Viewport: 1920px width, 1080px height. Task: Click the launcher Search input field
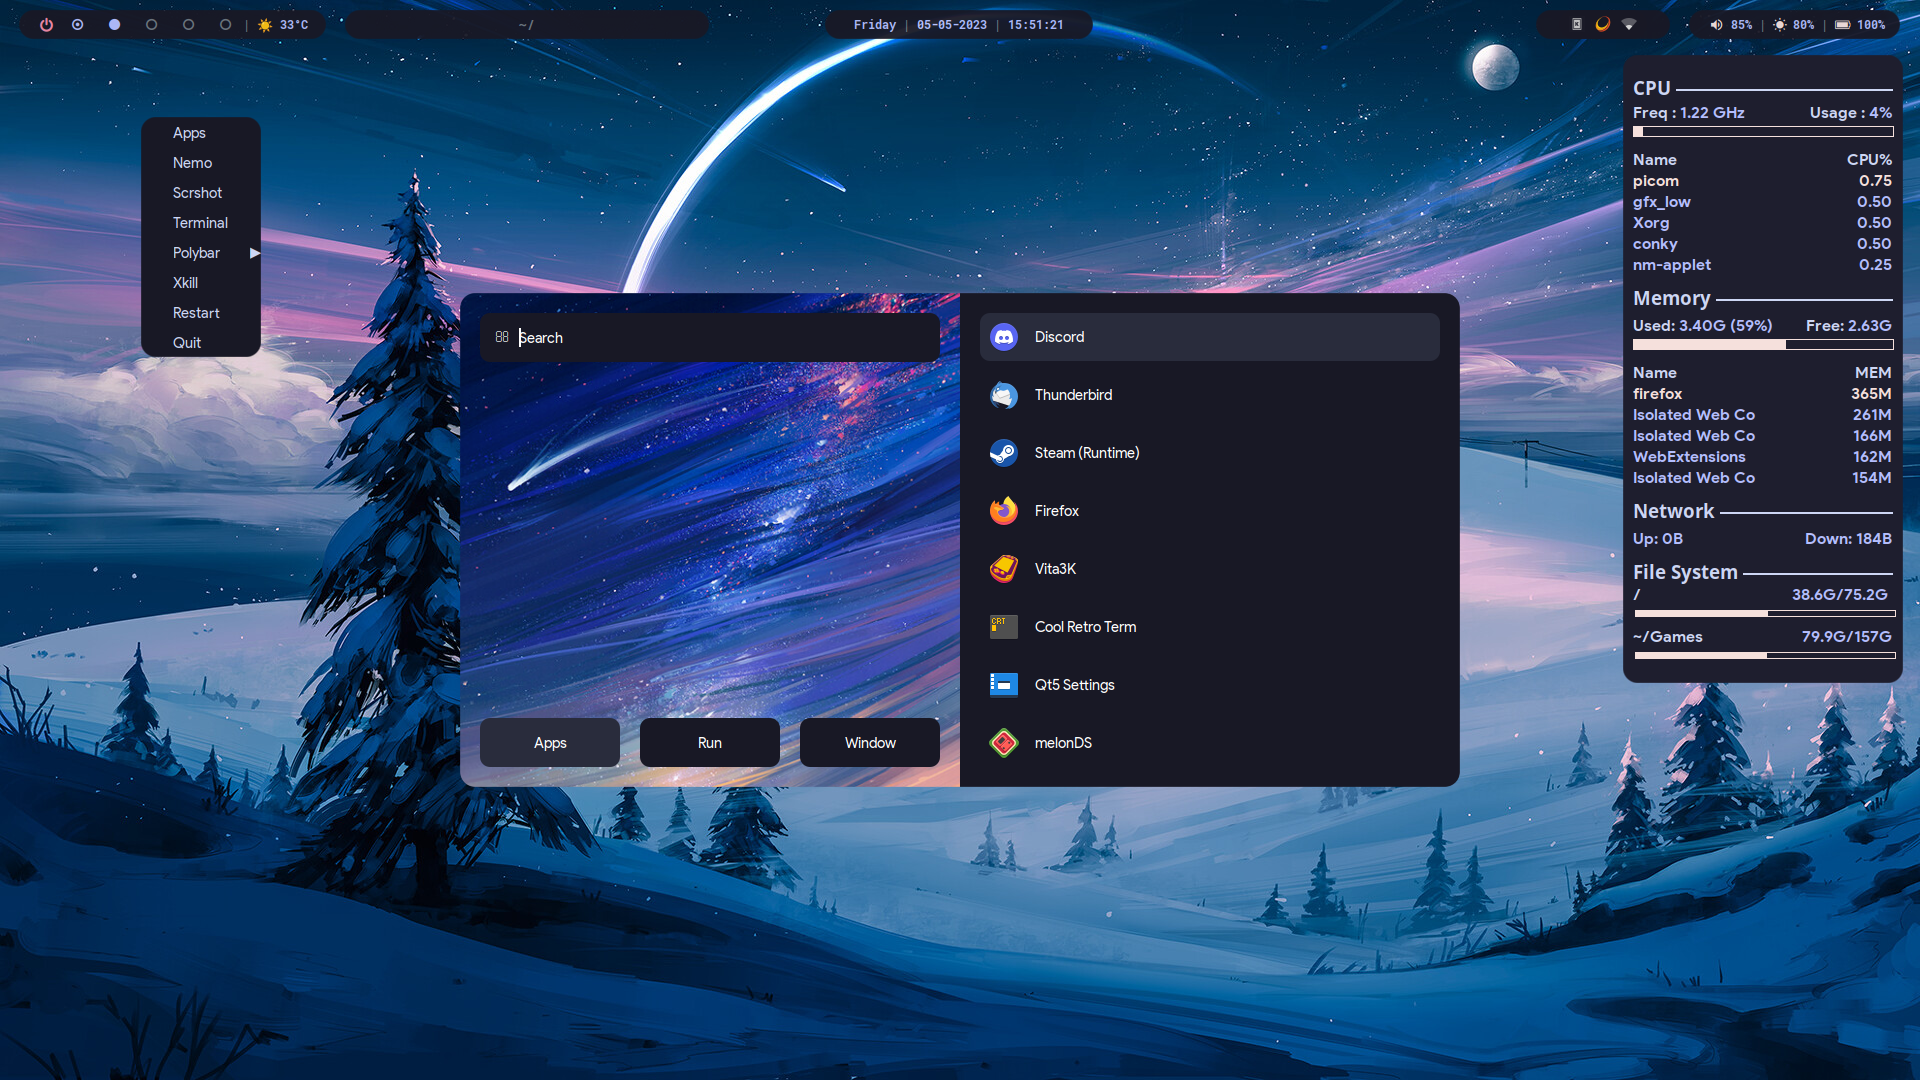point(710,338)
